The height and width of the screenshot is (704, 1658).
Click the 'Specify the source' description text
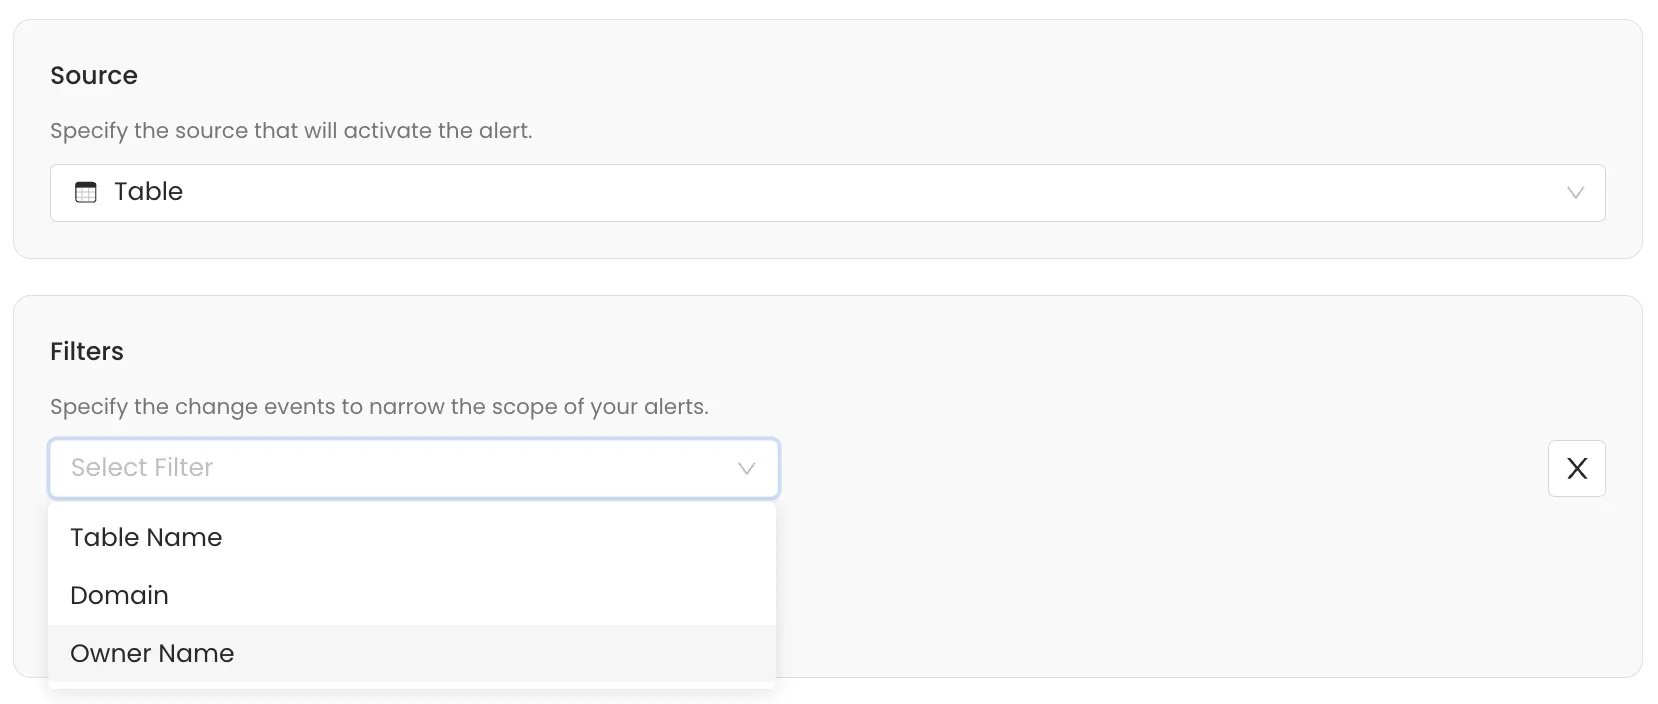(x=291, y=131)
